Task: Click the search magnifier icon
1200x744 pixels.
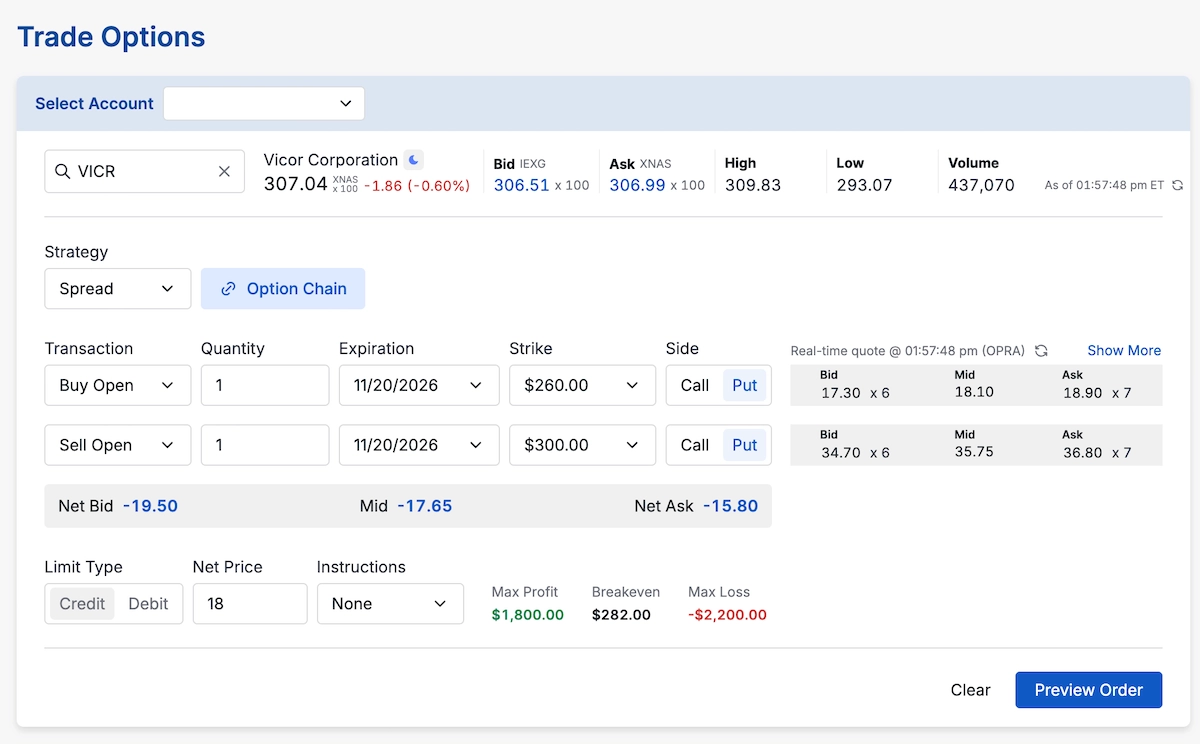Action: [63, 172]
